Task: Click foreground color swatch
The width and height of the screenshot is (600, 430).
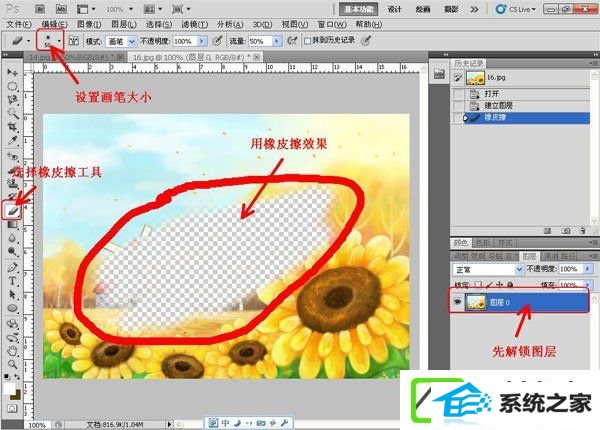Action: pos(9,389)
